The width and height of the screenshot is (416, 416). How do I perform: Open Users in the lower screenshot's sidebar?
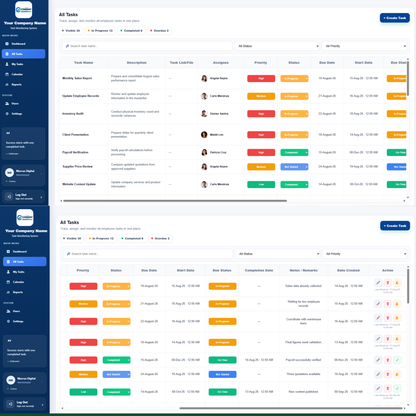(25, 311)
